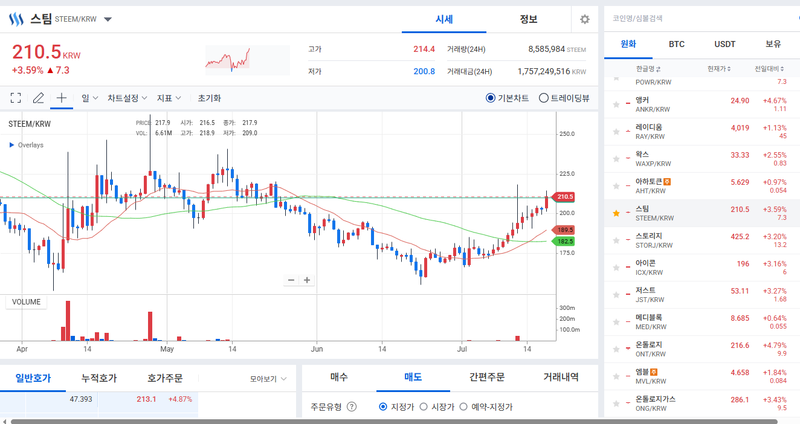The width and height of the screenshot is (800, 424).
Task: Zoom out chart with minus button
Action: pyautogui.click(x=291, y=280)
